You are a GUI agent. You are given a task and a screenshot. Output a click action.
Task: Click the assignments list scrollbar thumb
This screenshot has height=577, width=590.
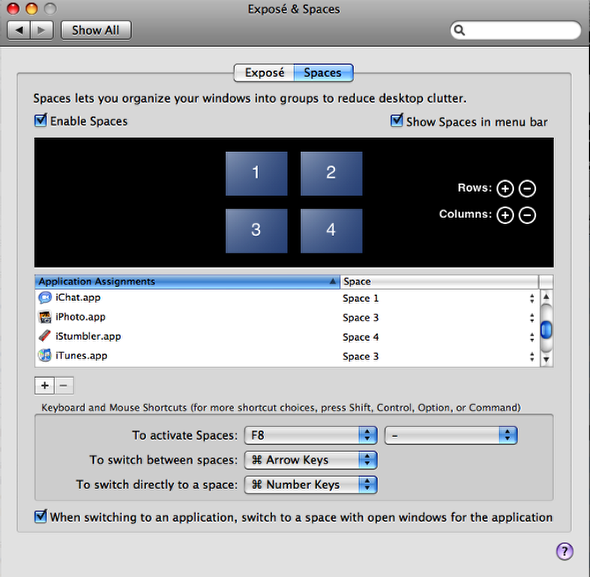click(x=546, y=330)
